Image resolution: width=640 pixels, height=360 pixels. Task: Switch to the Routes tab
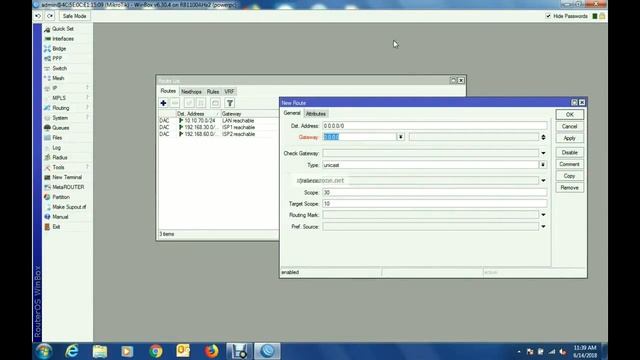[x=168, y=91]
